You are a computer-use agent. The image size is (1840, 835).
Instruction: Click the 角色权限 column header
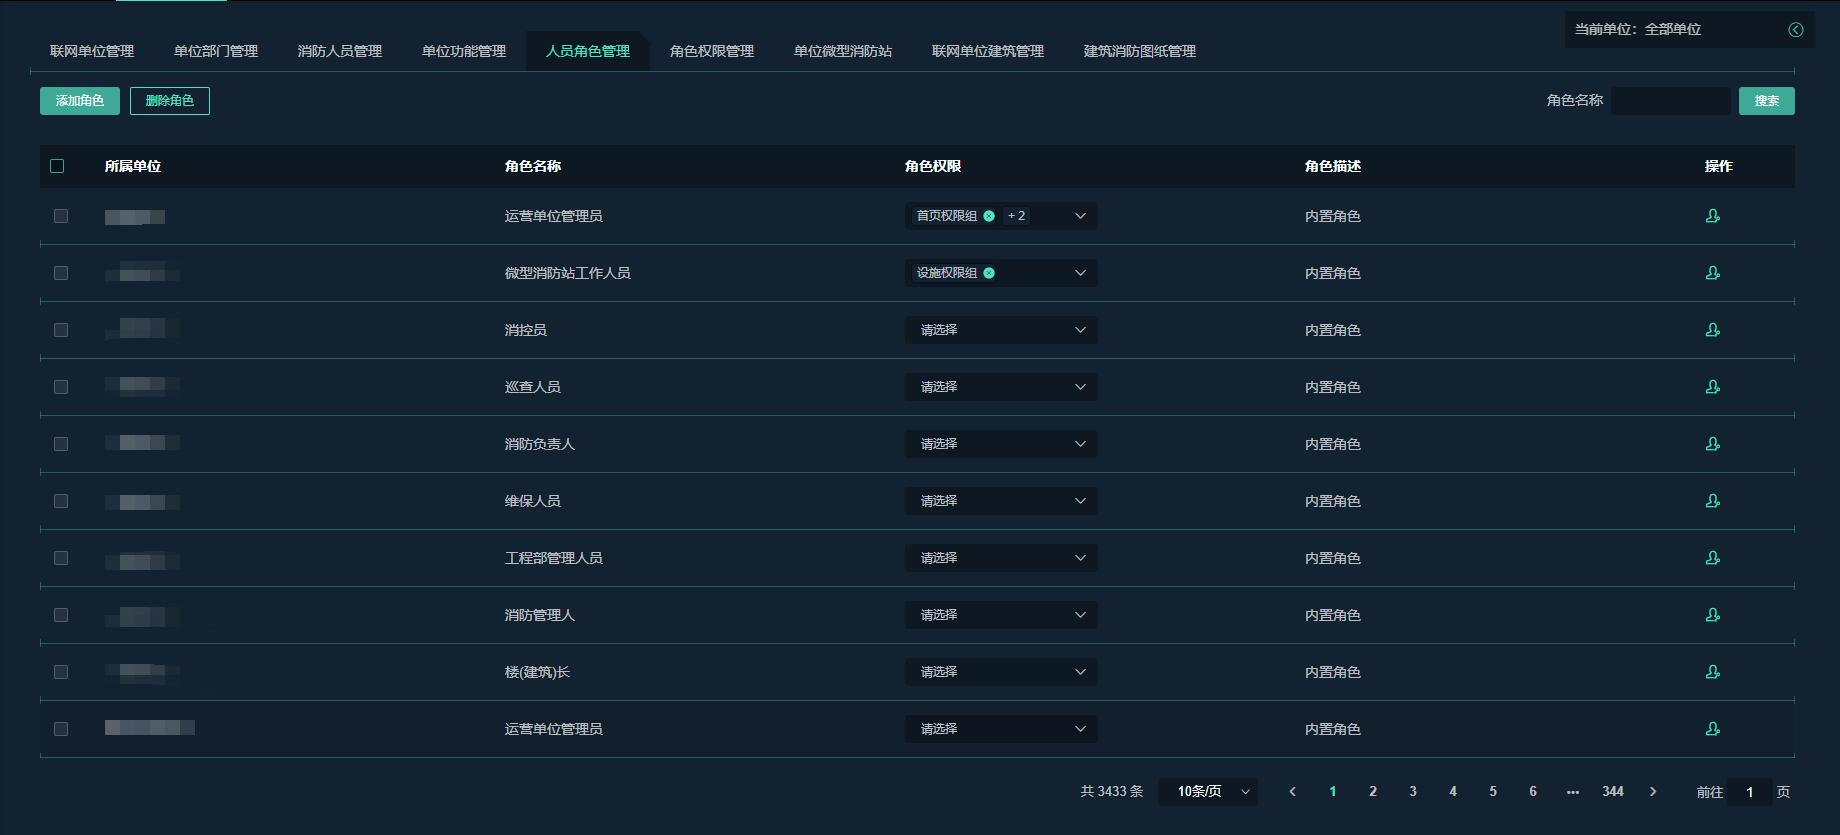tap(933, 166)
